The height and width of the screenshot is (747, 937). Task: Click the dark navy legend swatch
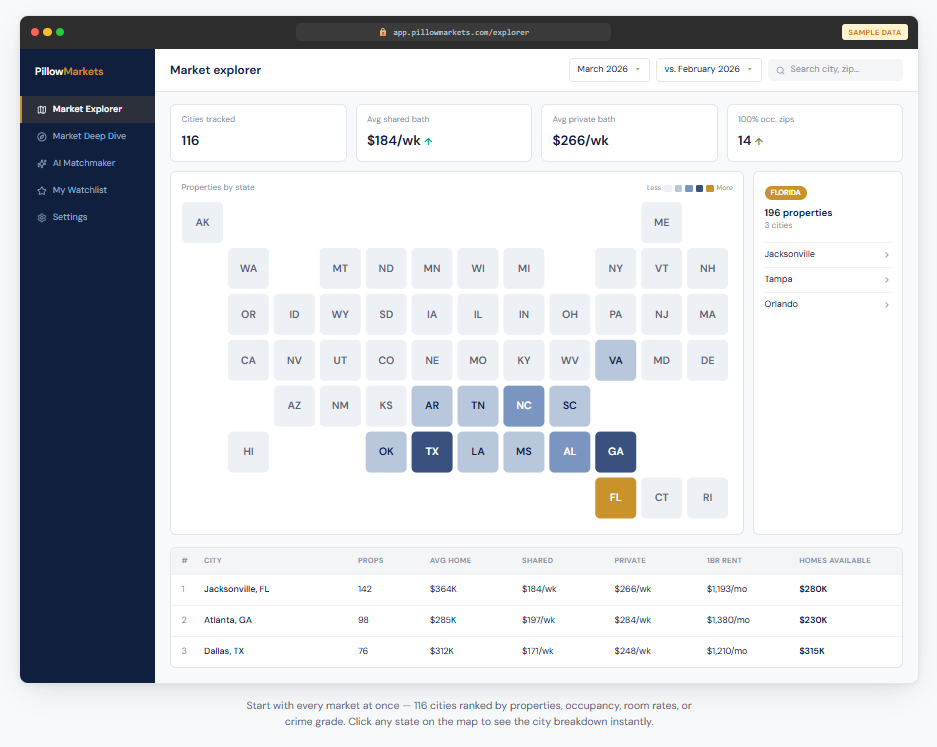pyautogui.click(x=699, y=188)
